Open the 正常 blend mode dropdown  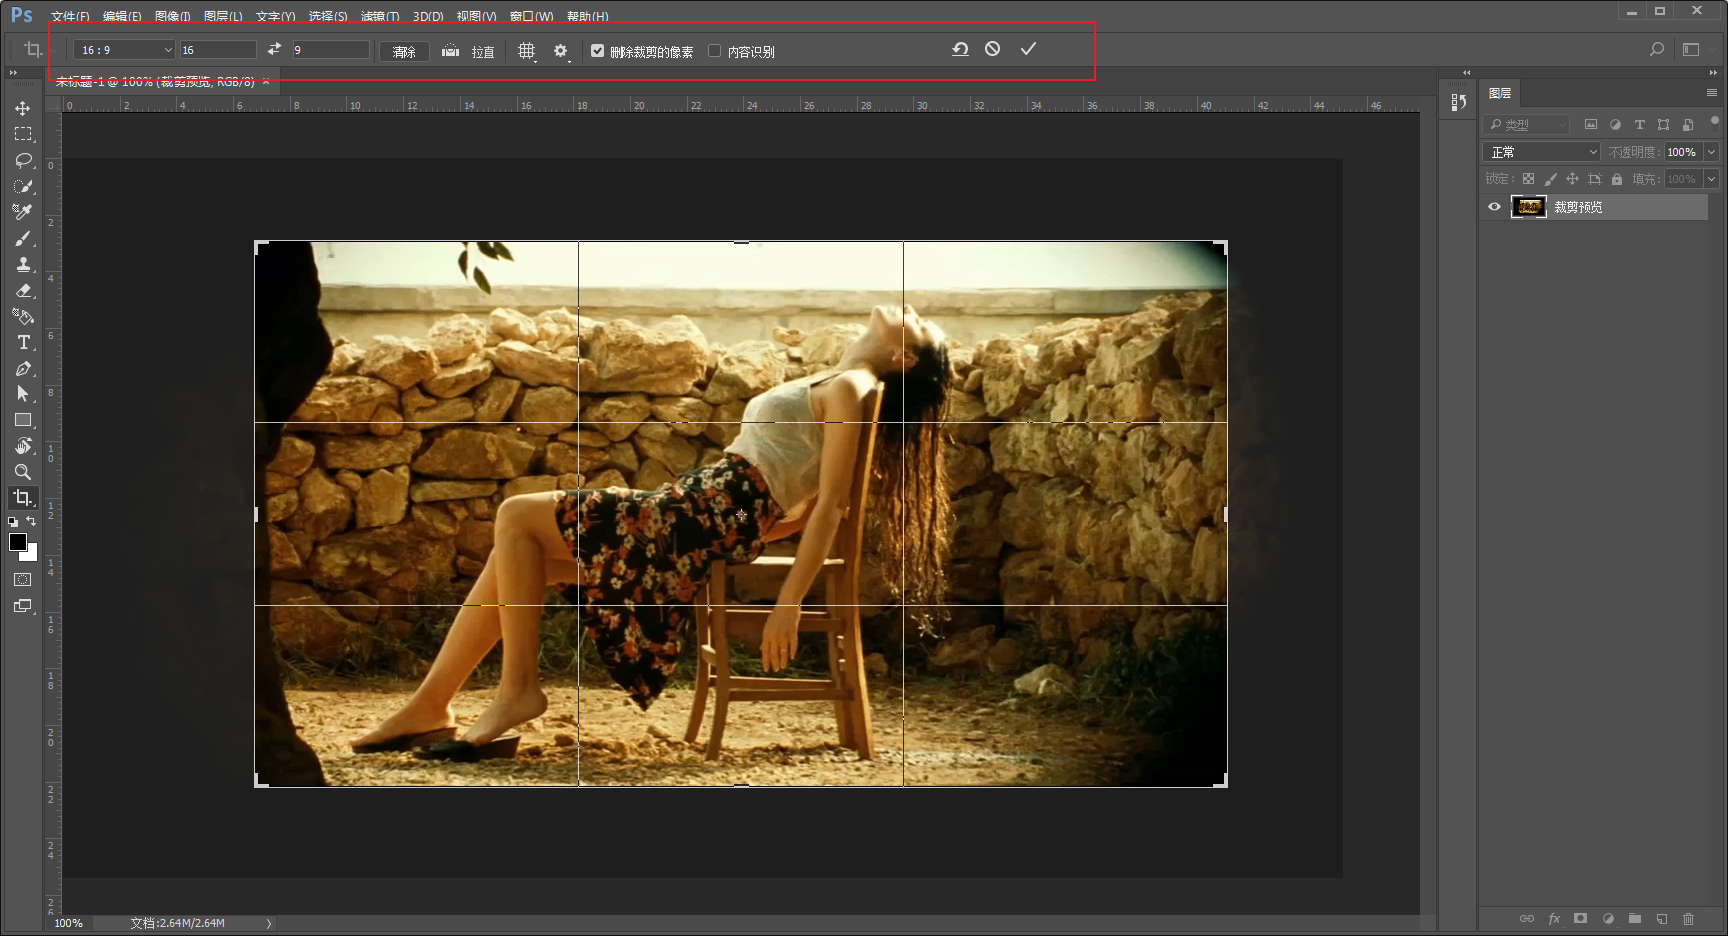click(1543, 152)
